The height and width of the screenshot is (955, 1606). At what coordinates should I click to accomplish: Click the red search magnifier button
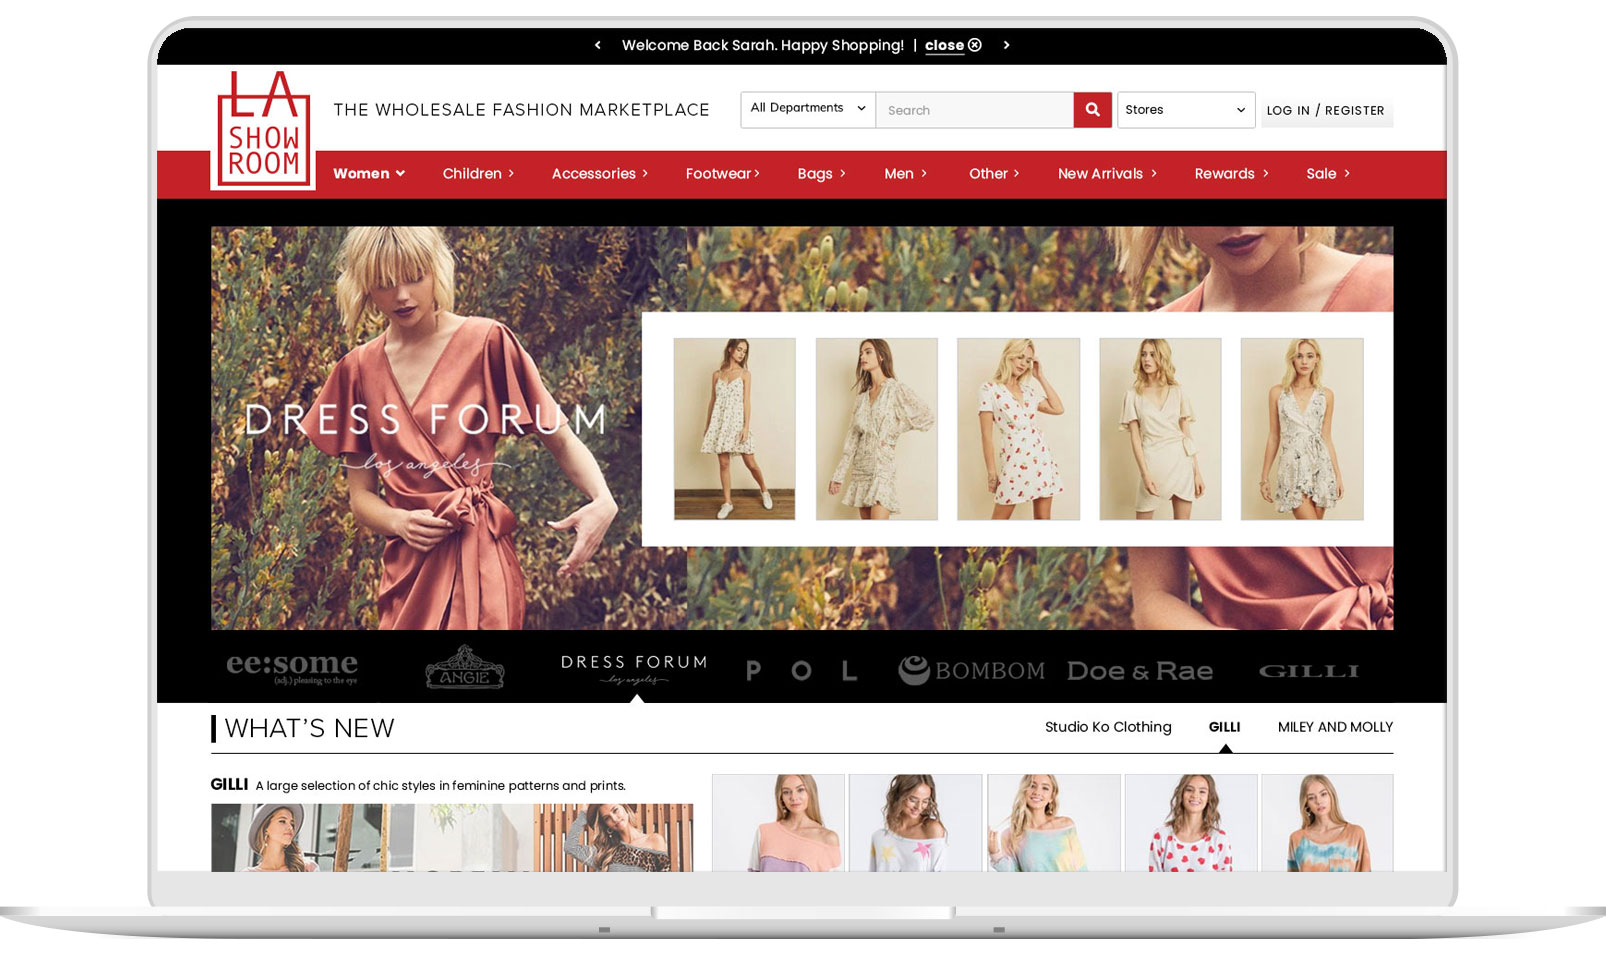[1092, 110]
